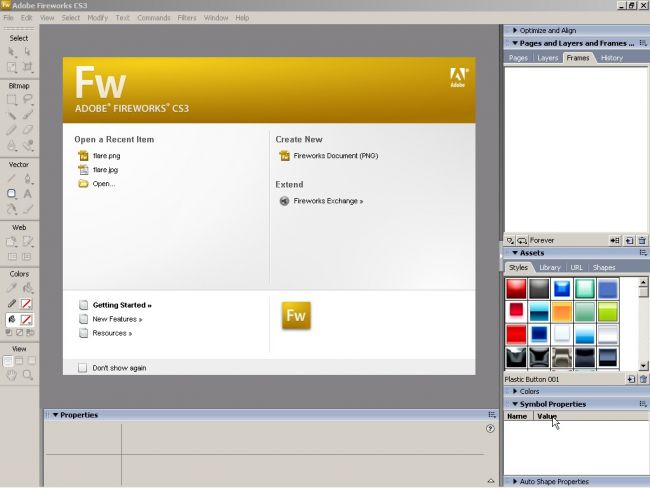The image size is (650, 488).
Task: Activate the Zoom magnifier tool
Action: pos(28,375)
